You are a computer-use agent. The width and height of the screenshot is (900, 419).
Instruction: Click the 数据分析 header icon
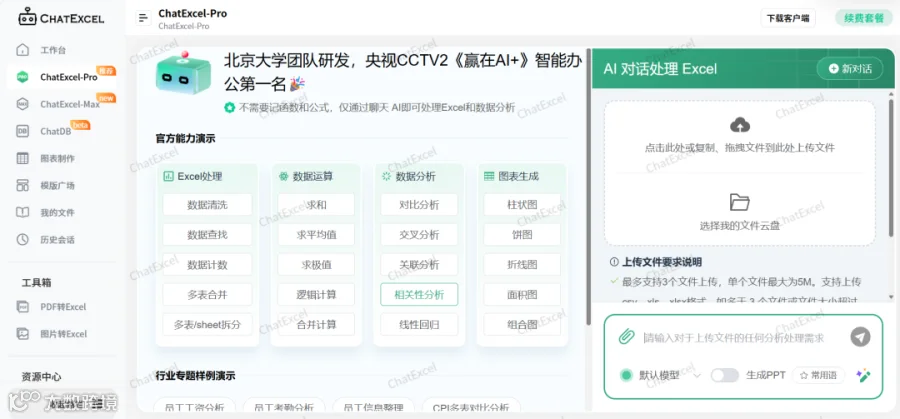386,176
